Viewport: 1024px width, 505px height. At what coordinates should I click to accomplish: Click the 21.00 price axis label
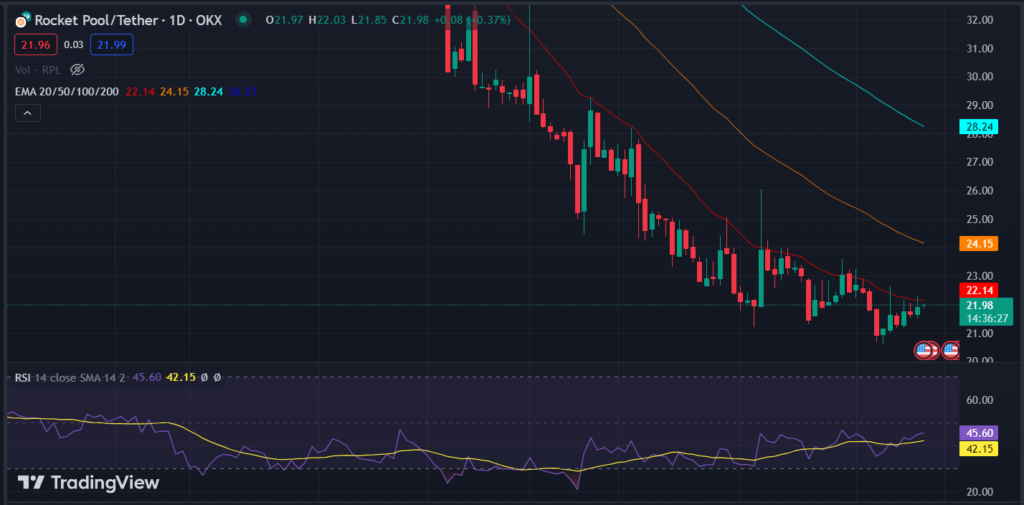[x=980, y=333]
